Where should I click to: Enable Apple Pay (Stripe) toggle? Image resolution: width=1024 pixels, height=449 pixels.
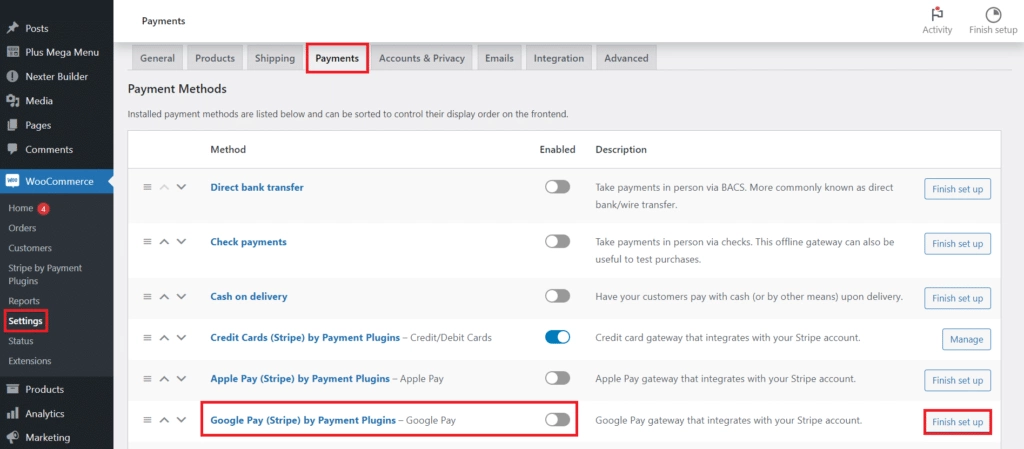557,379
